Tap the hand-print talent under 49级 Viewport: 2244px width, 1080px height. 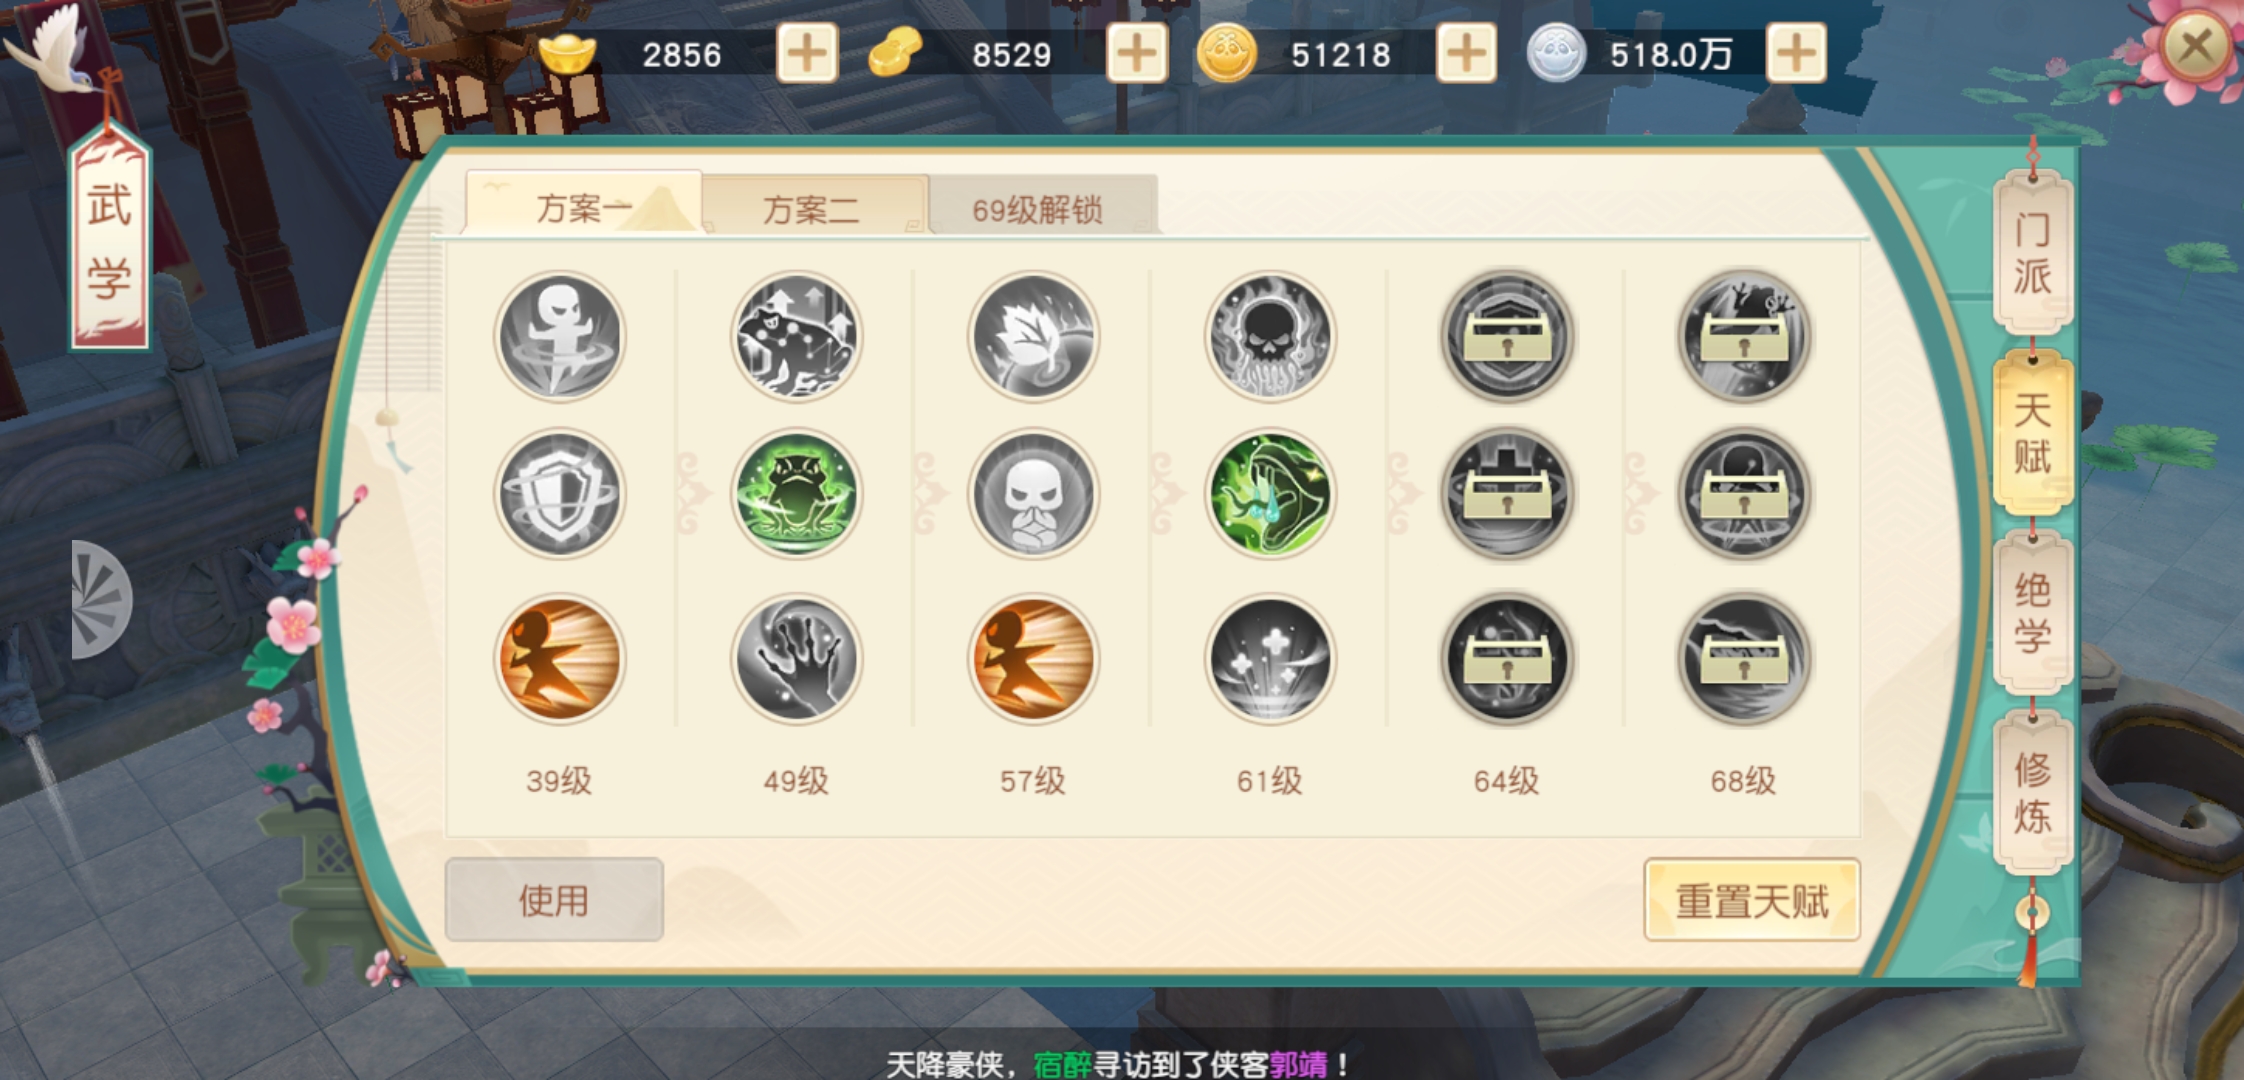tap(796, 659)
